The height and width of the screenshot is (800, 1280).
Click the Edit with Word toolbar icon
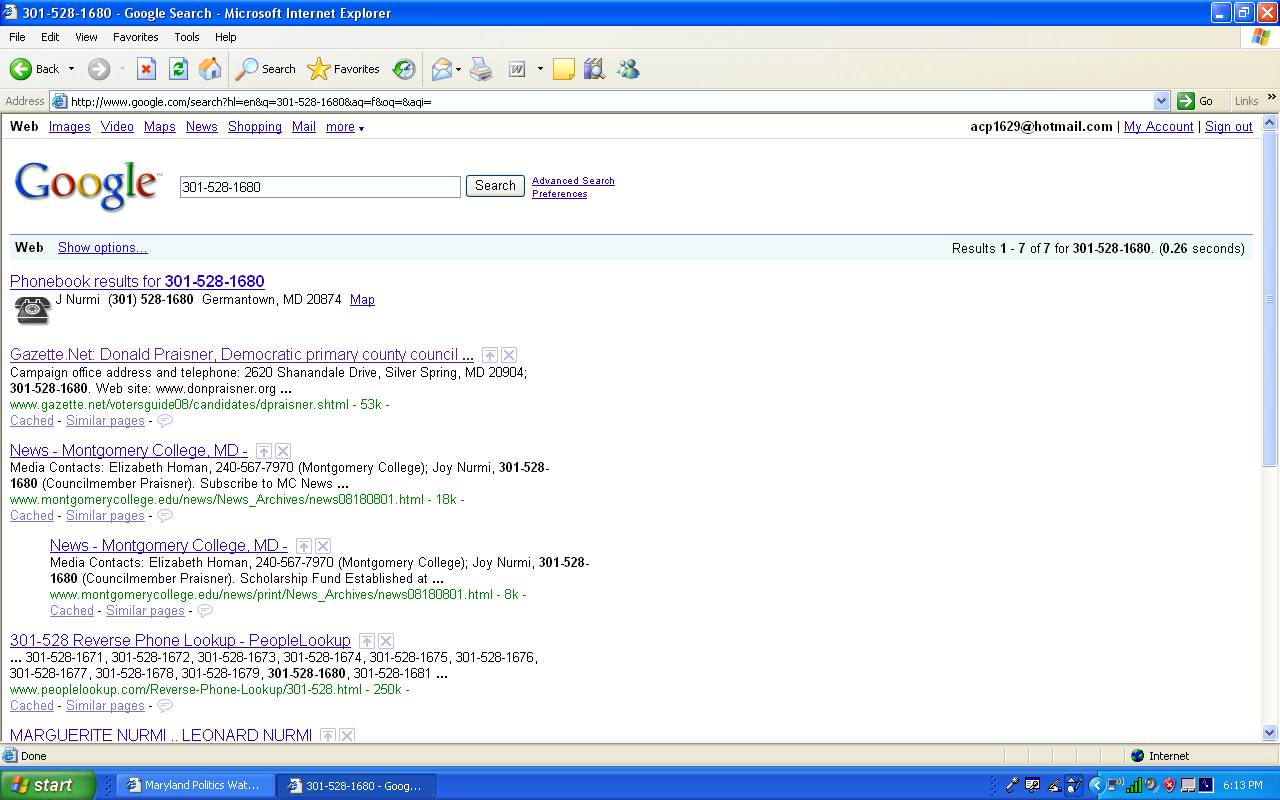point(517,69)
